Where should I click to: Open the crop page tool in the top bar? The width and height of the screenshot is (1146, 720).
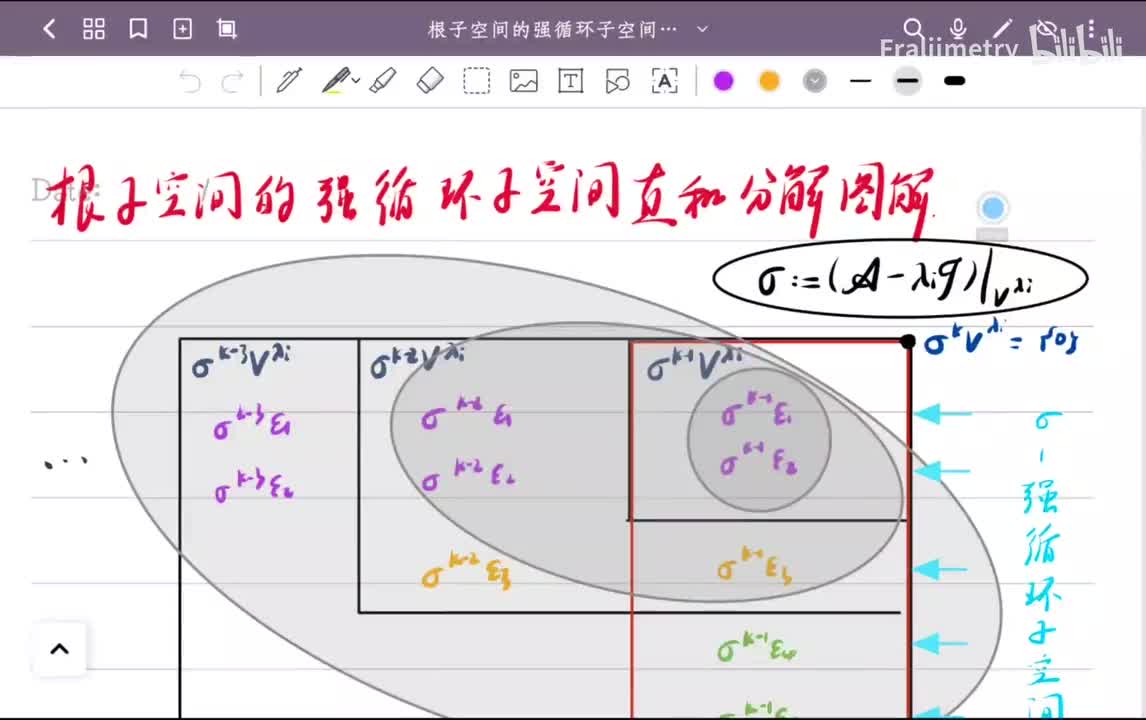click(227, 29)
